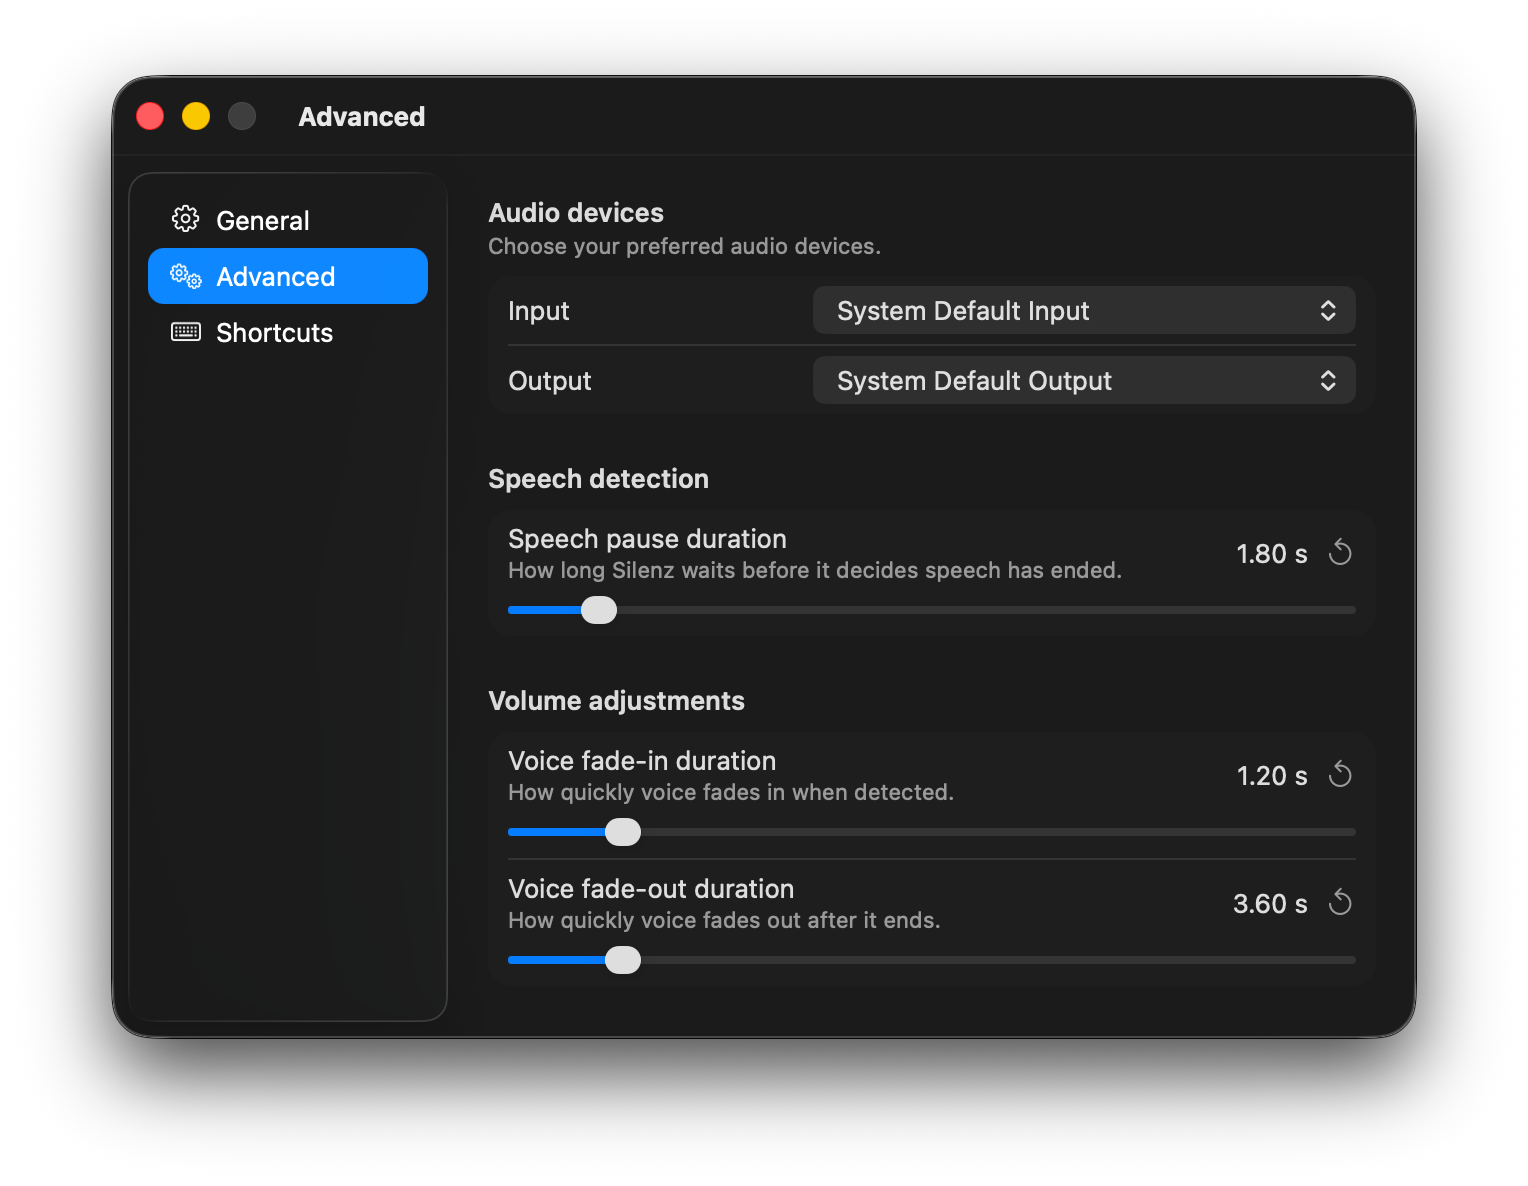Image resolution: width=1528 pixels, height=1186 pixels.
Task: Click reset icon beside Voice fade-in duration
Action: [1340, 774]
